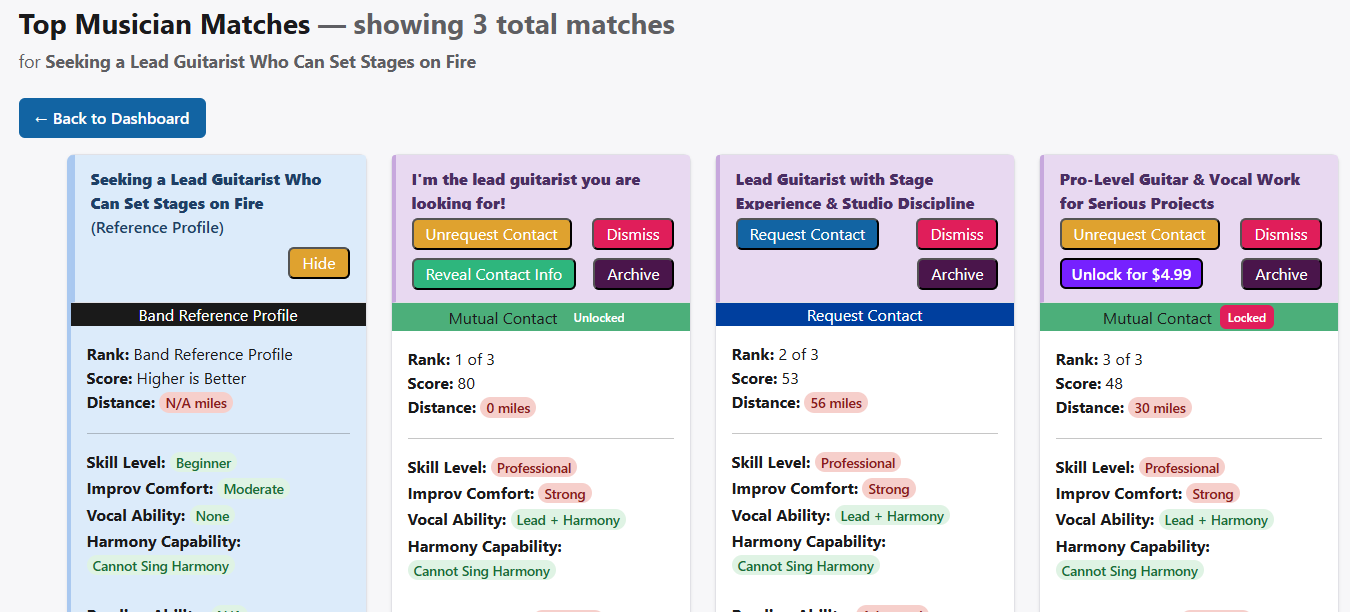This screenshot has width=1350, height=612.
Task: Click the Locked badge on rank 3 match
Action: 1246,317
